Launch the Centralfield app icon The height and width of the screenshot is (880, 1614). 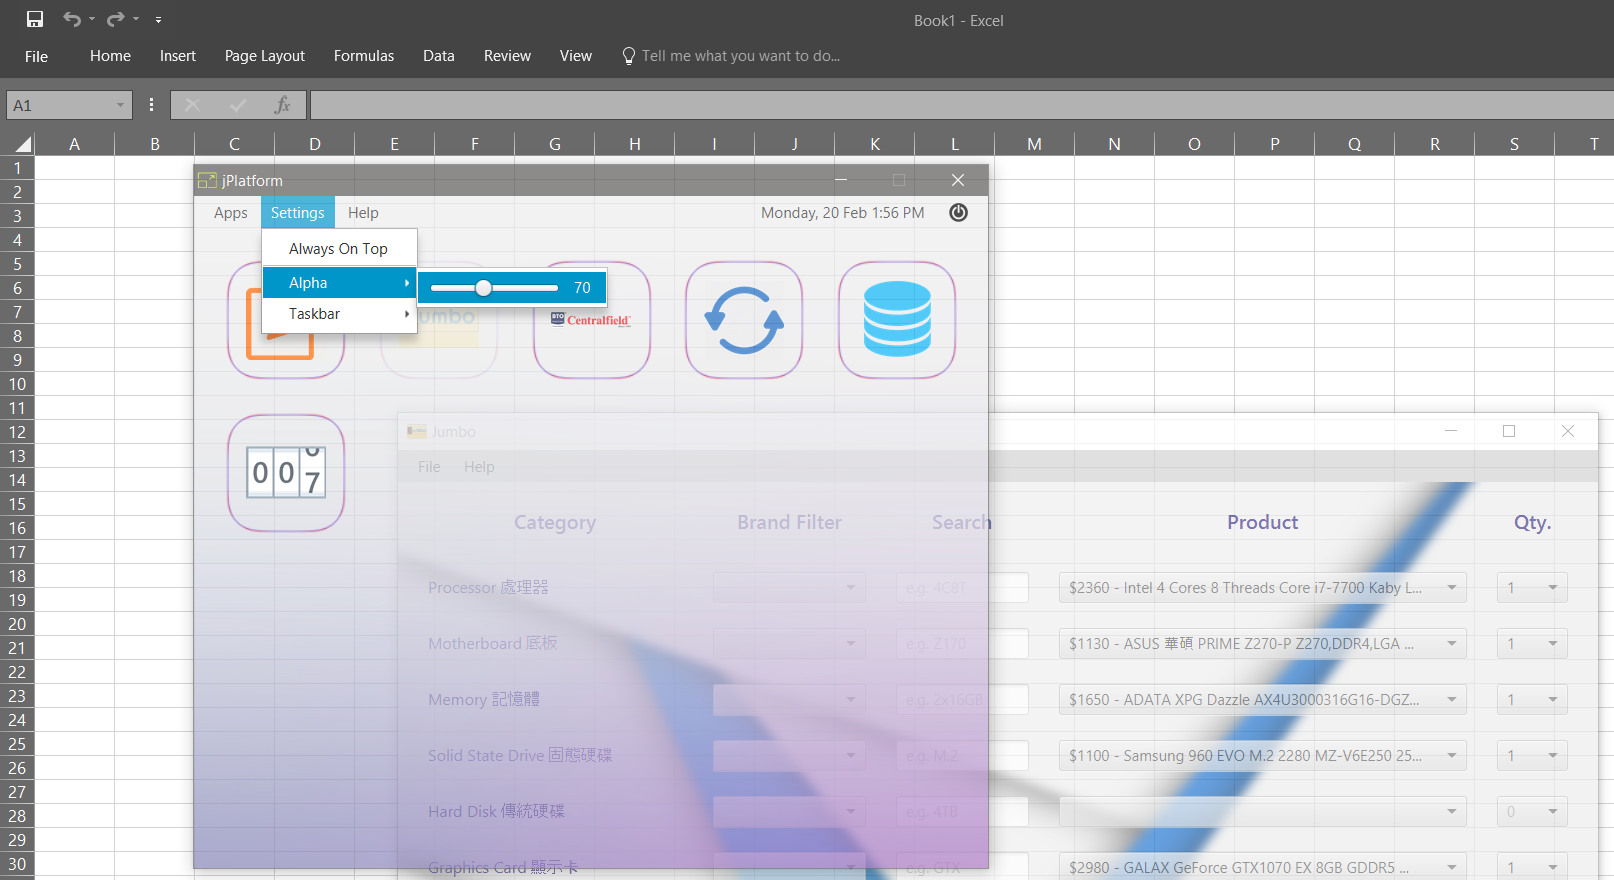point(592,320)
